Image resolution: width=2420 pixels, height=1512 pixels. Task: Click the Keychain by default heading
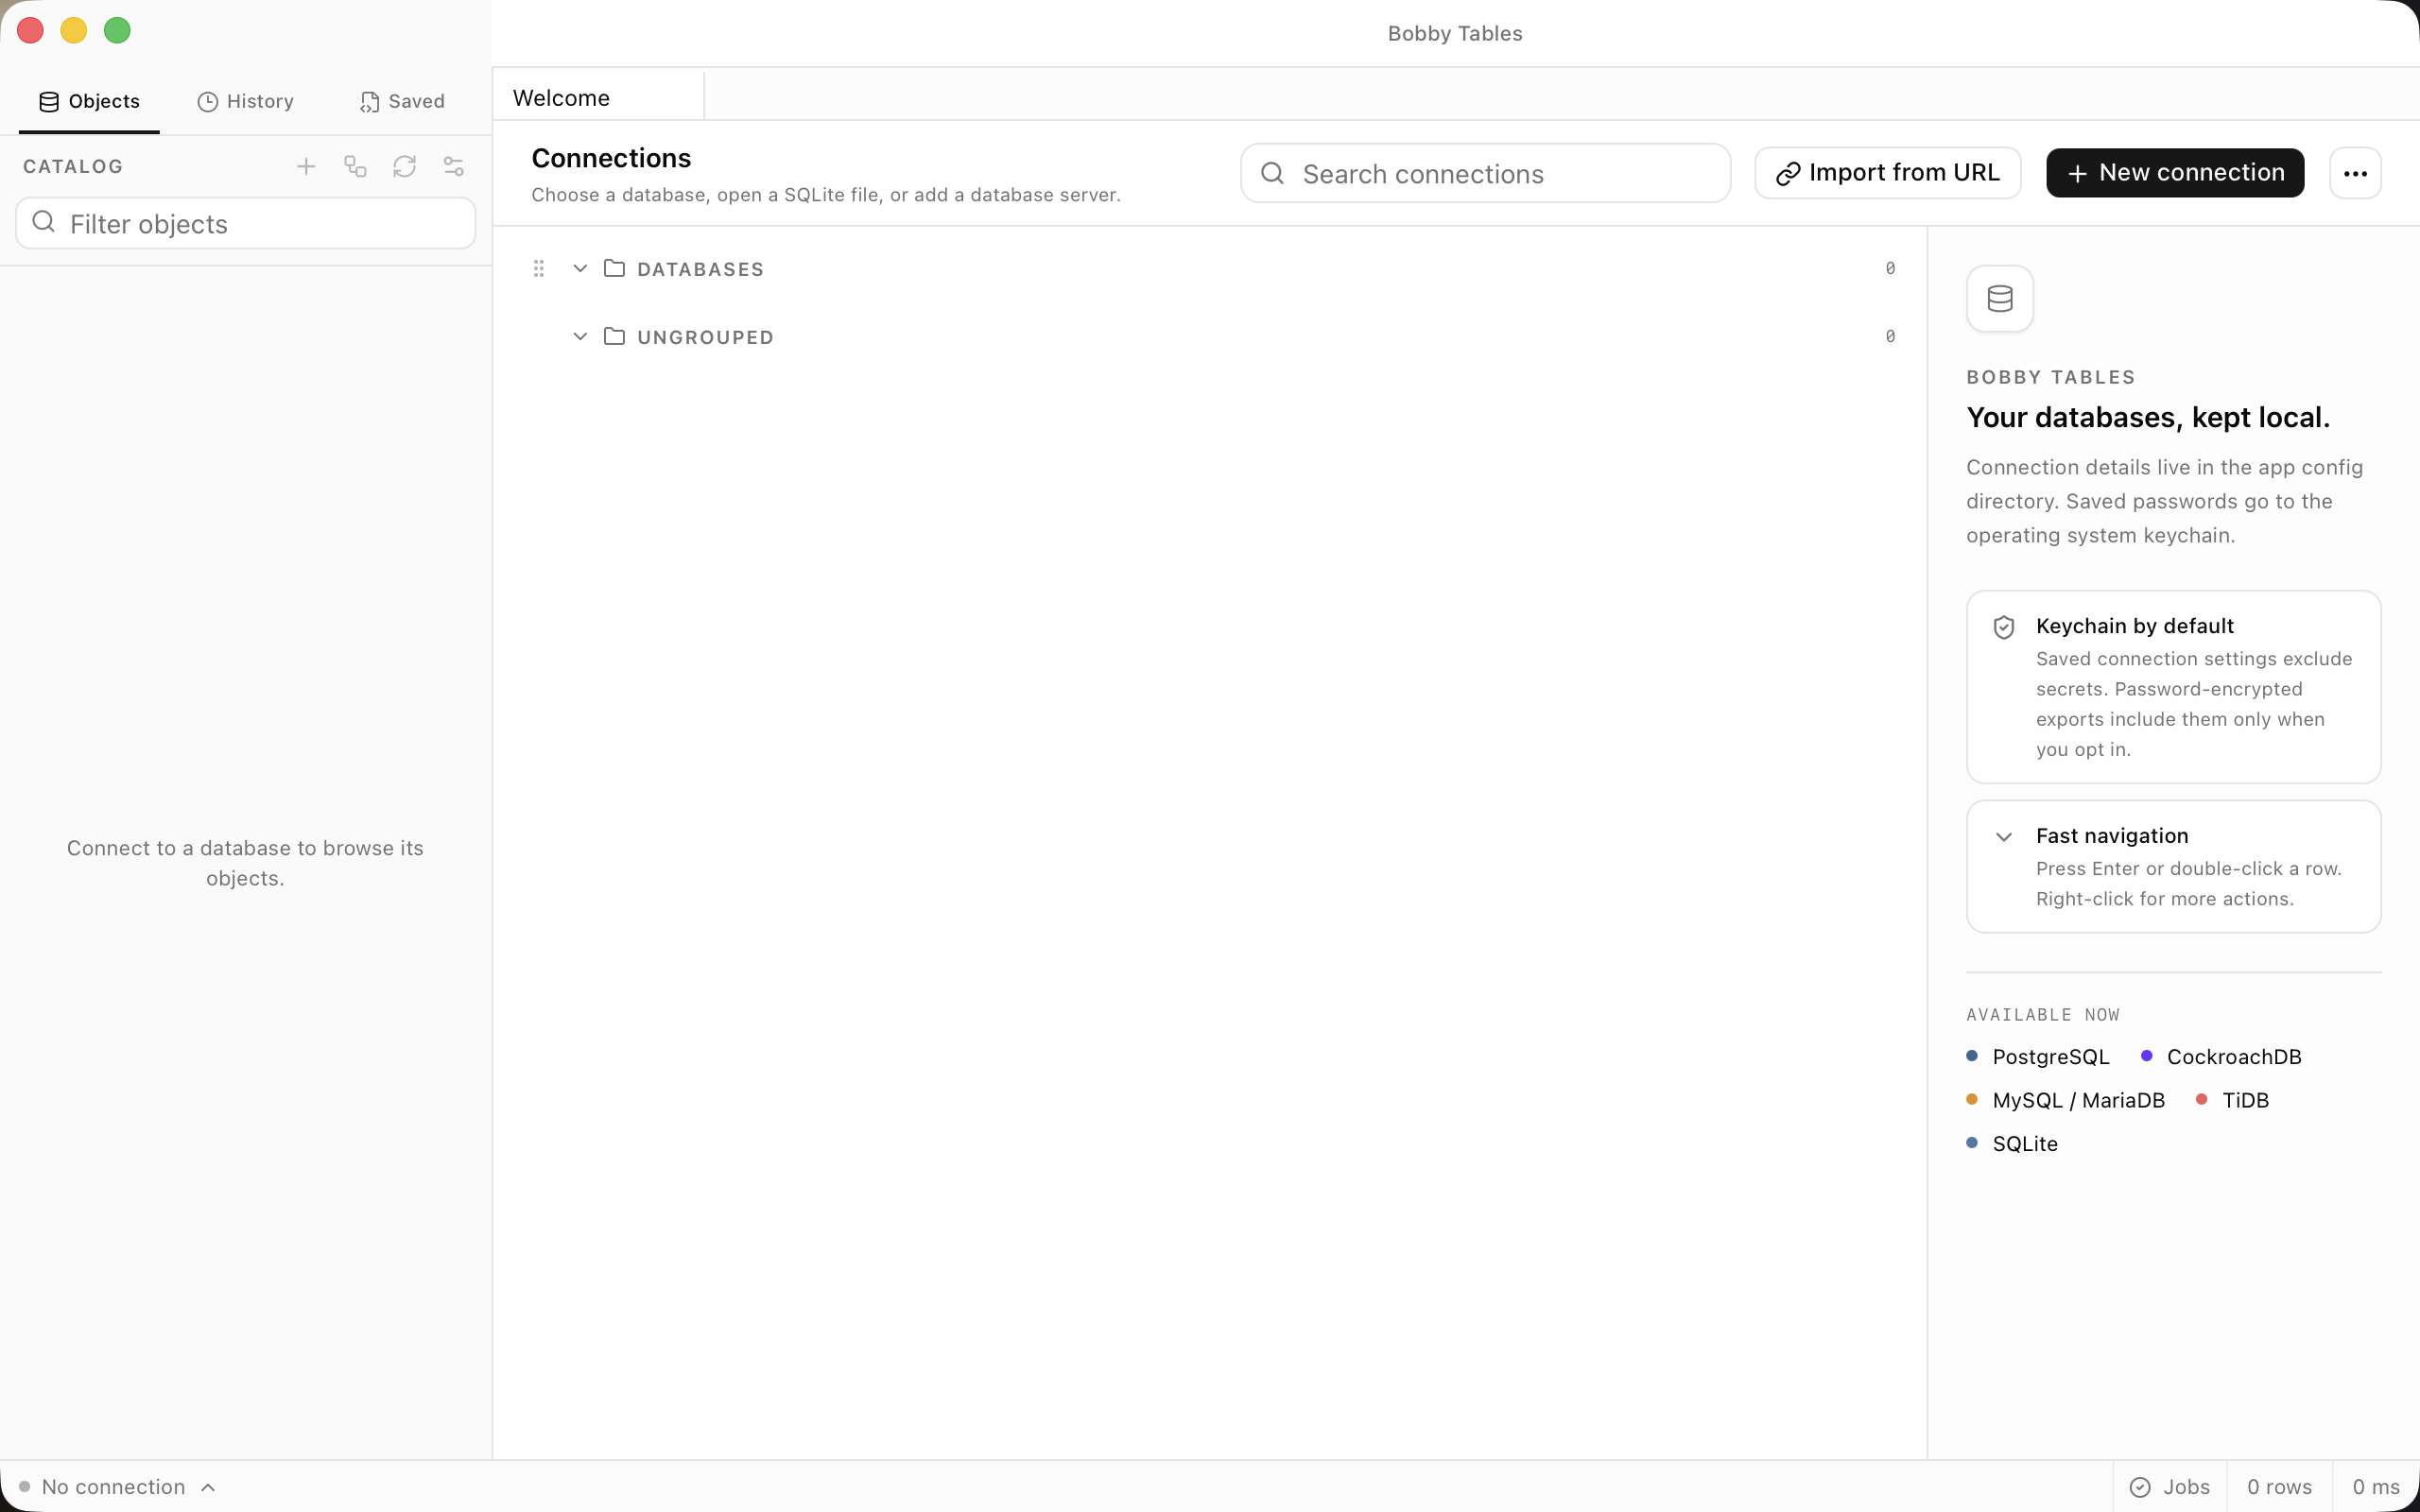click(x=2134, y=626)
